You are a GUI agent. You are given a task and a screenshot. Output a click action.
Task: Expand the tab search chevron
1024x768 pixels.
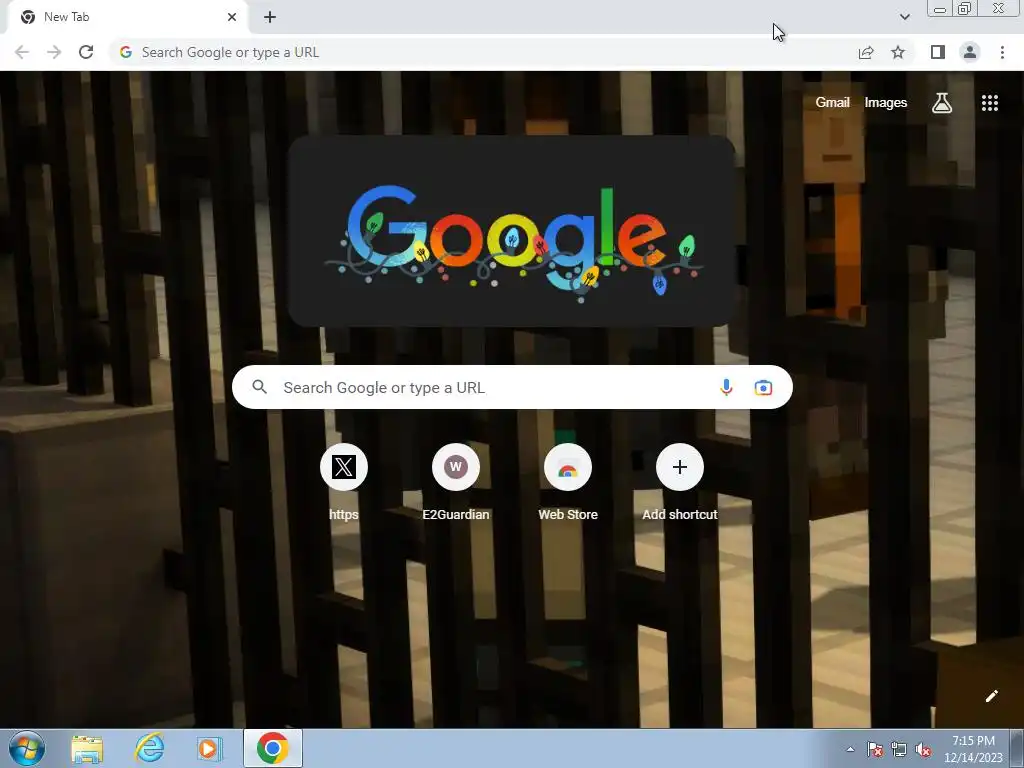tap(904, 17)
